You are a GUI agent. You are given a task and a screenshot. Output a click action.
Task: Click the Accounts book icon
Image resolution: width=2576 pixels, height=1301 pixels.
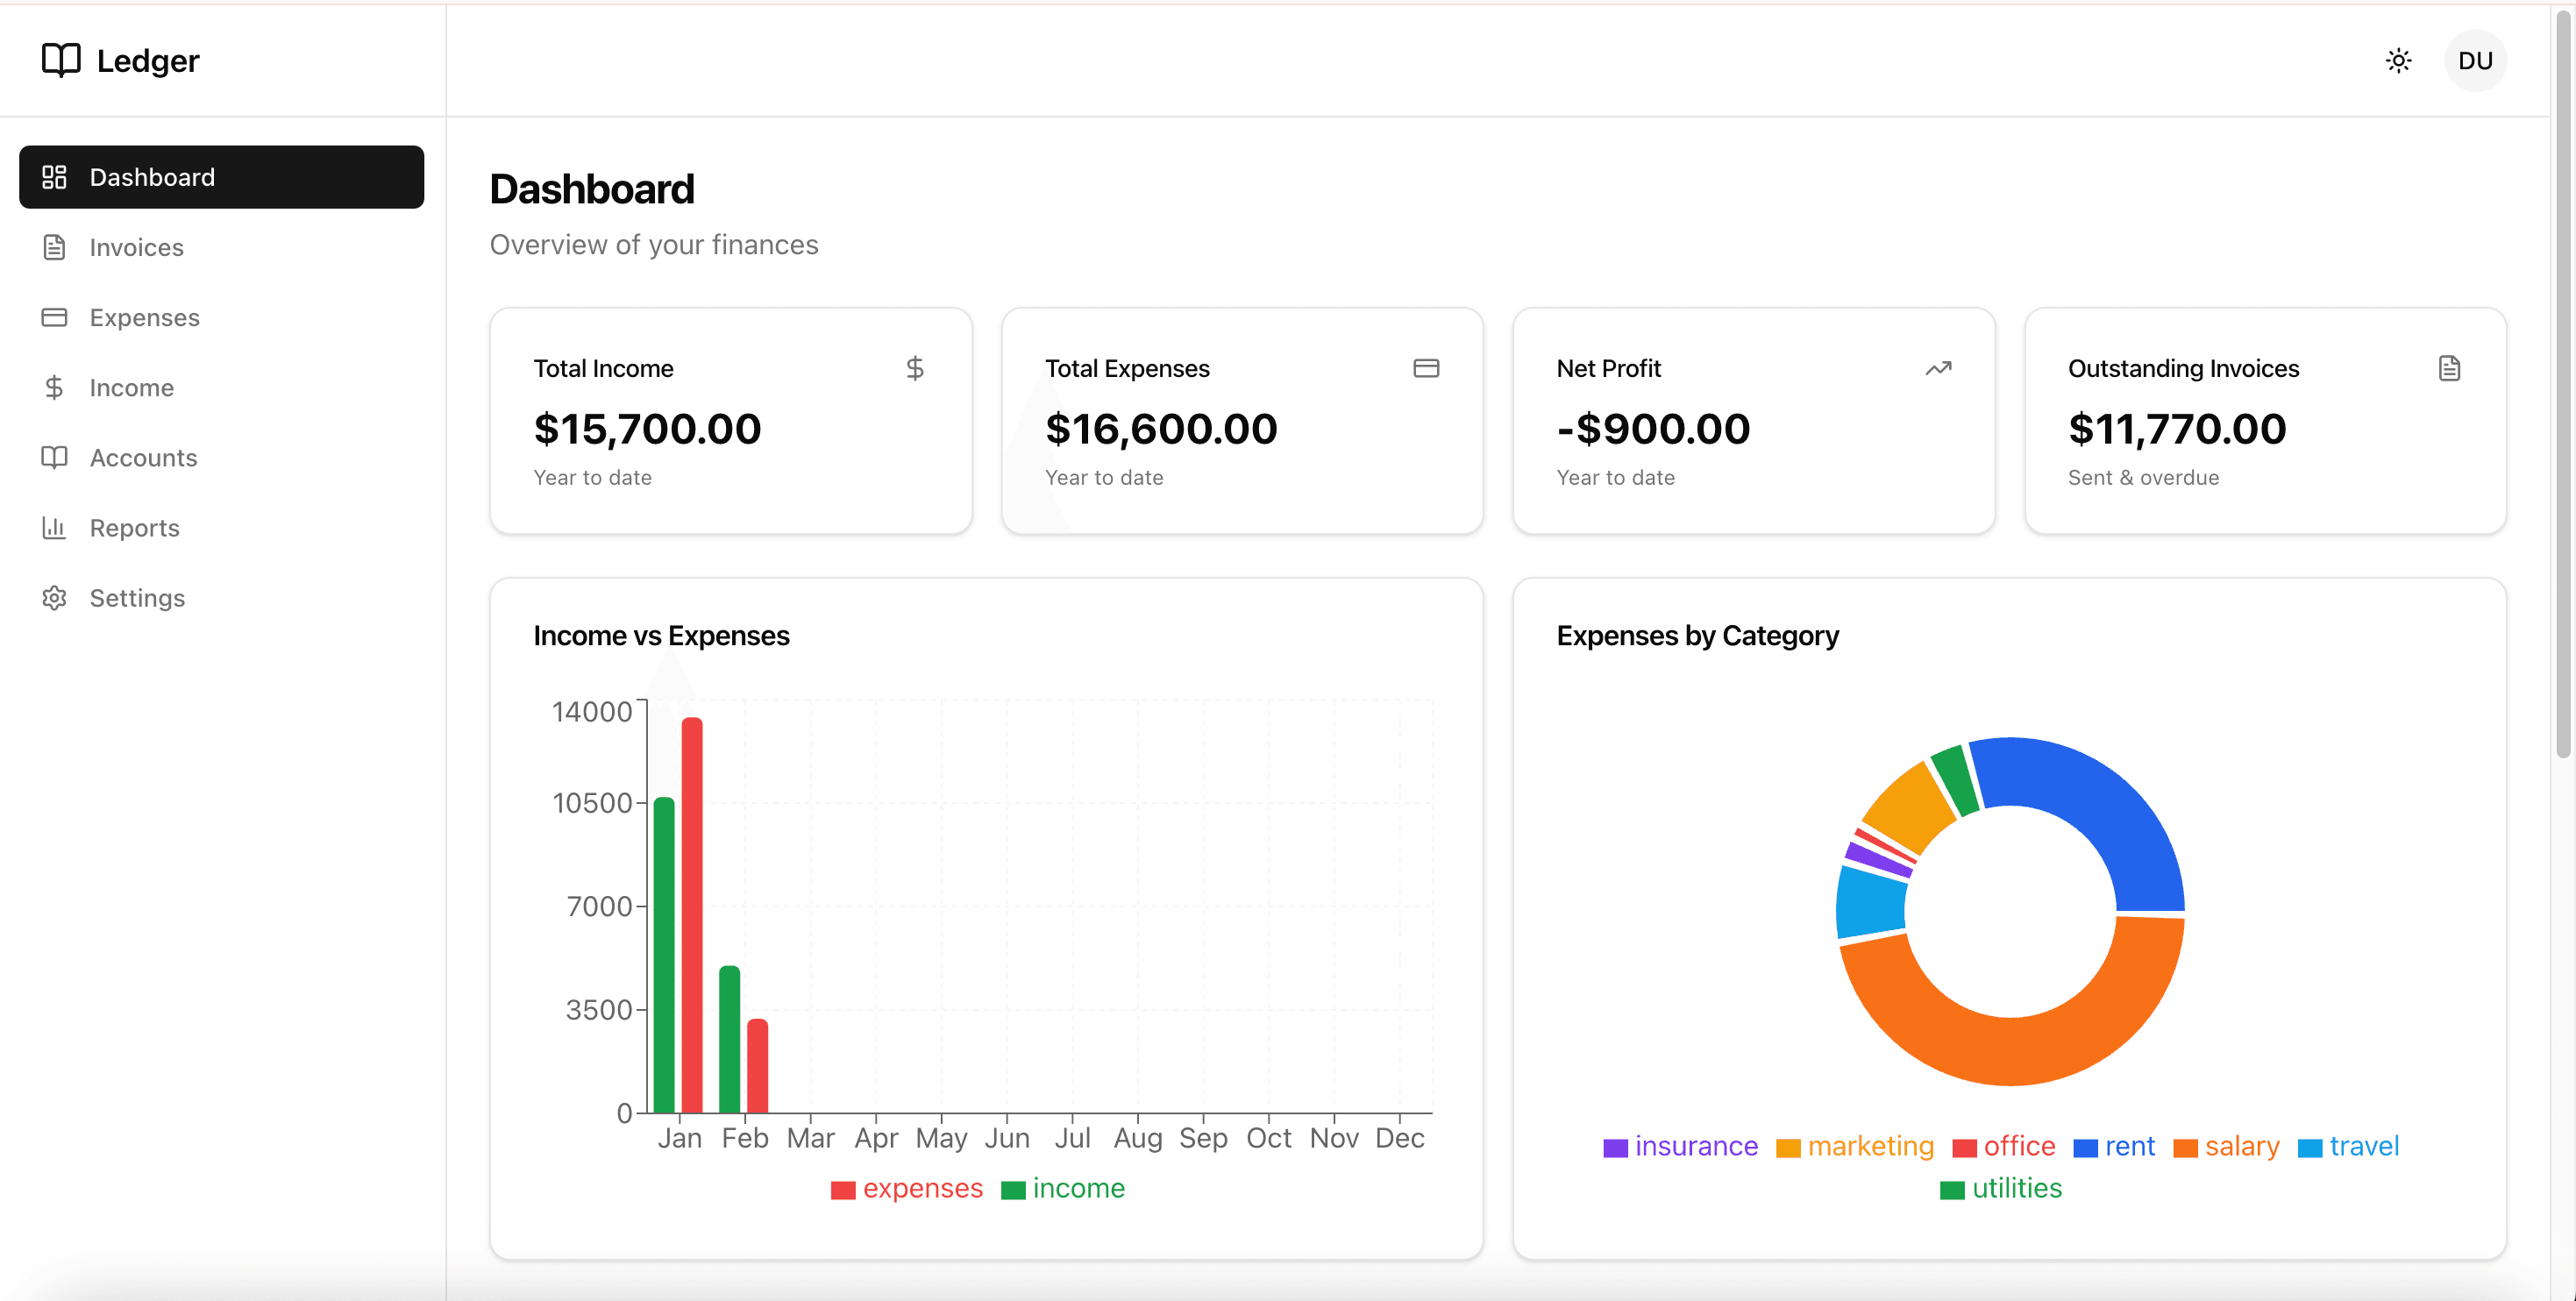55,457
